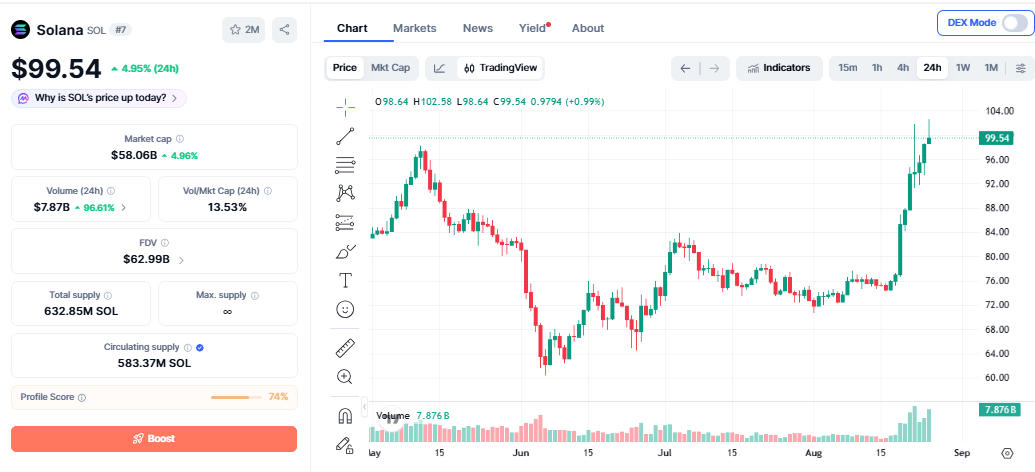Open the emoji icons tool
This screenshot has width=1035, height=472.
pyautogui.click(x=345, y=309)
